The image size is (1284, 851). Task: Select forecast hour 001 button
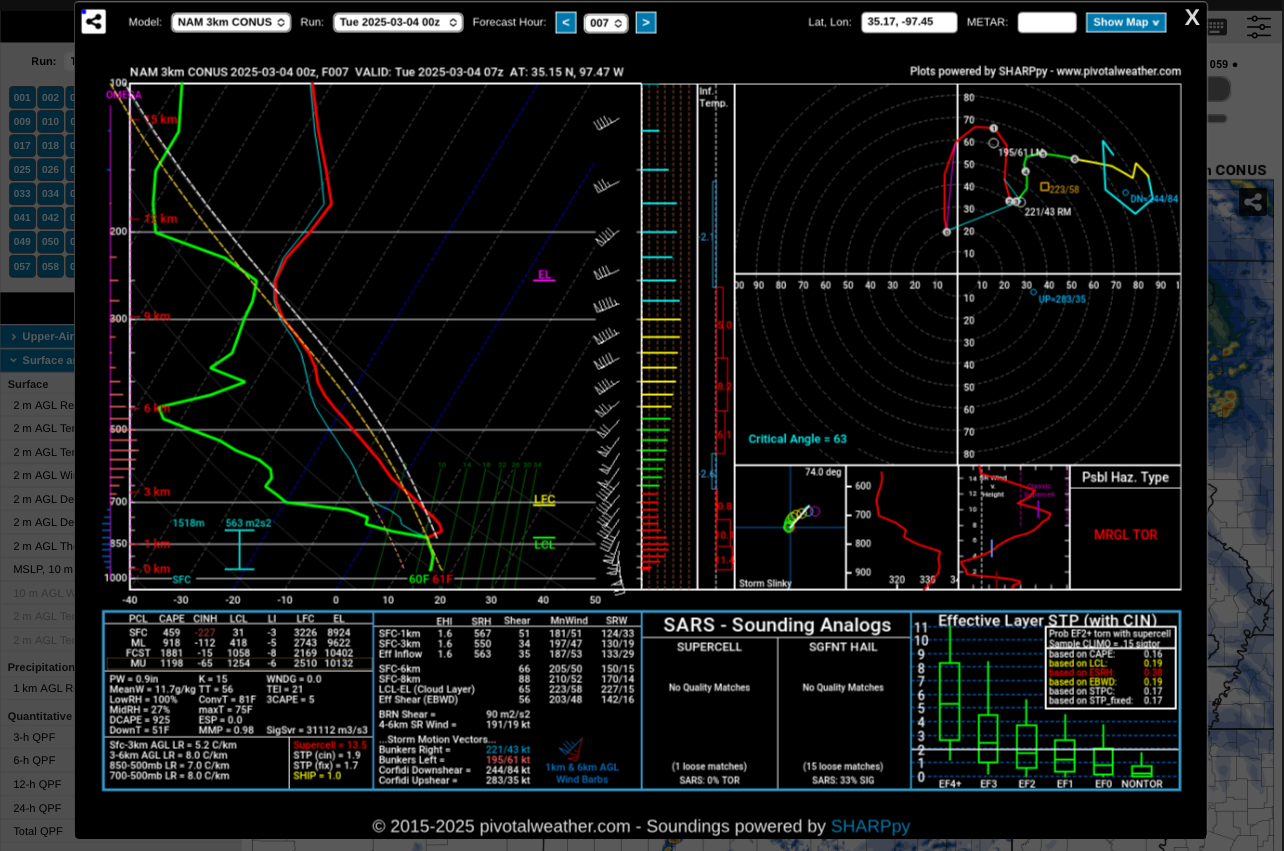(x=22, y=98)
